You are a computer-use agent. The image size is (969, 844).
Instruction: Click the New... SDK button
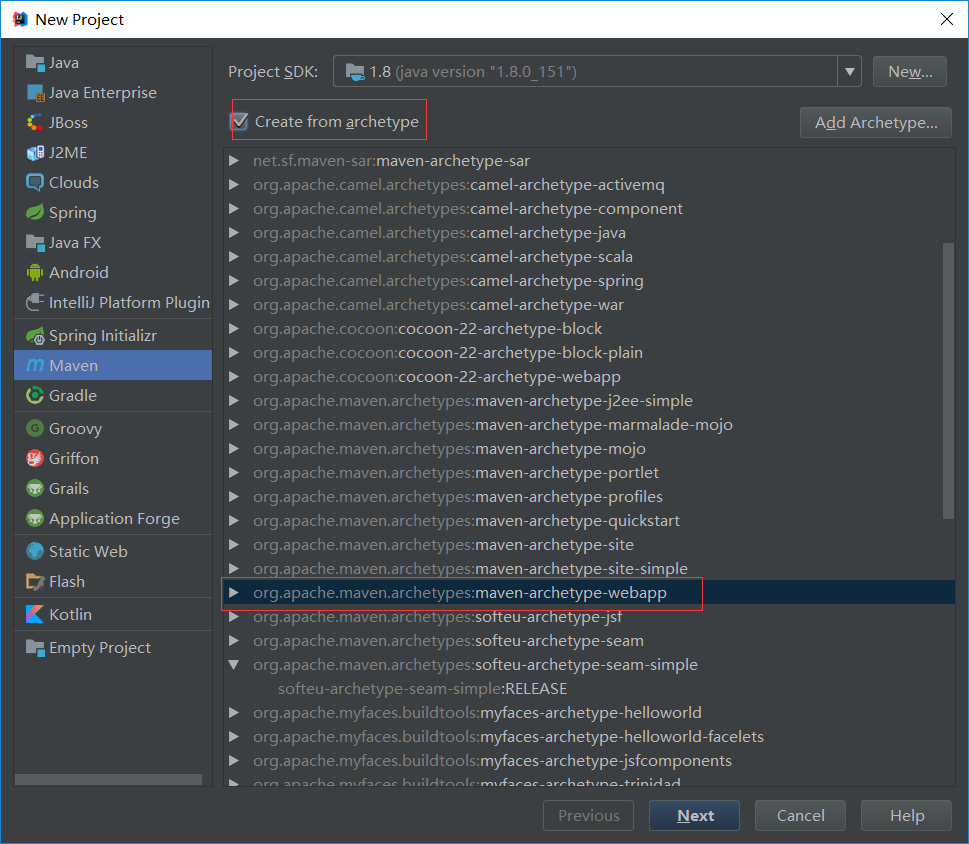[910, 72]
